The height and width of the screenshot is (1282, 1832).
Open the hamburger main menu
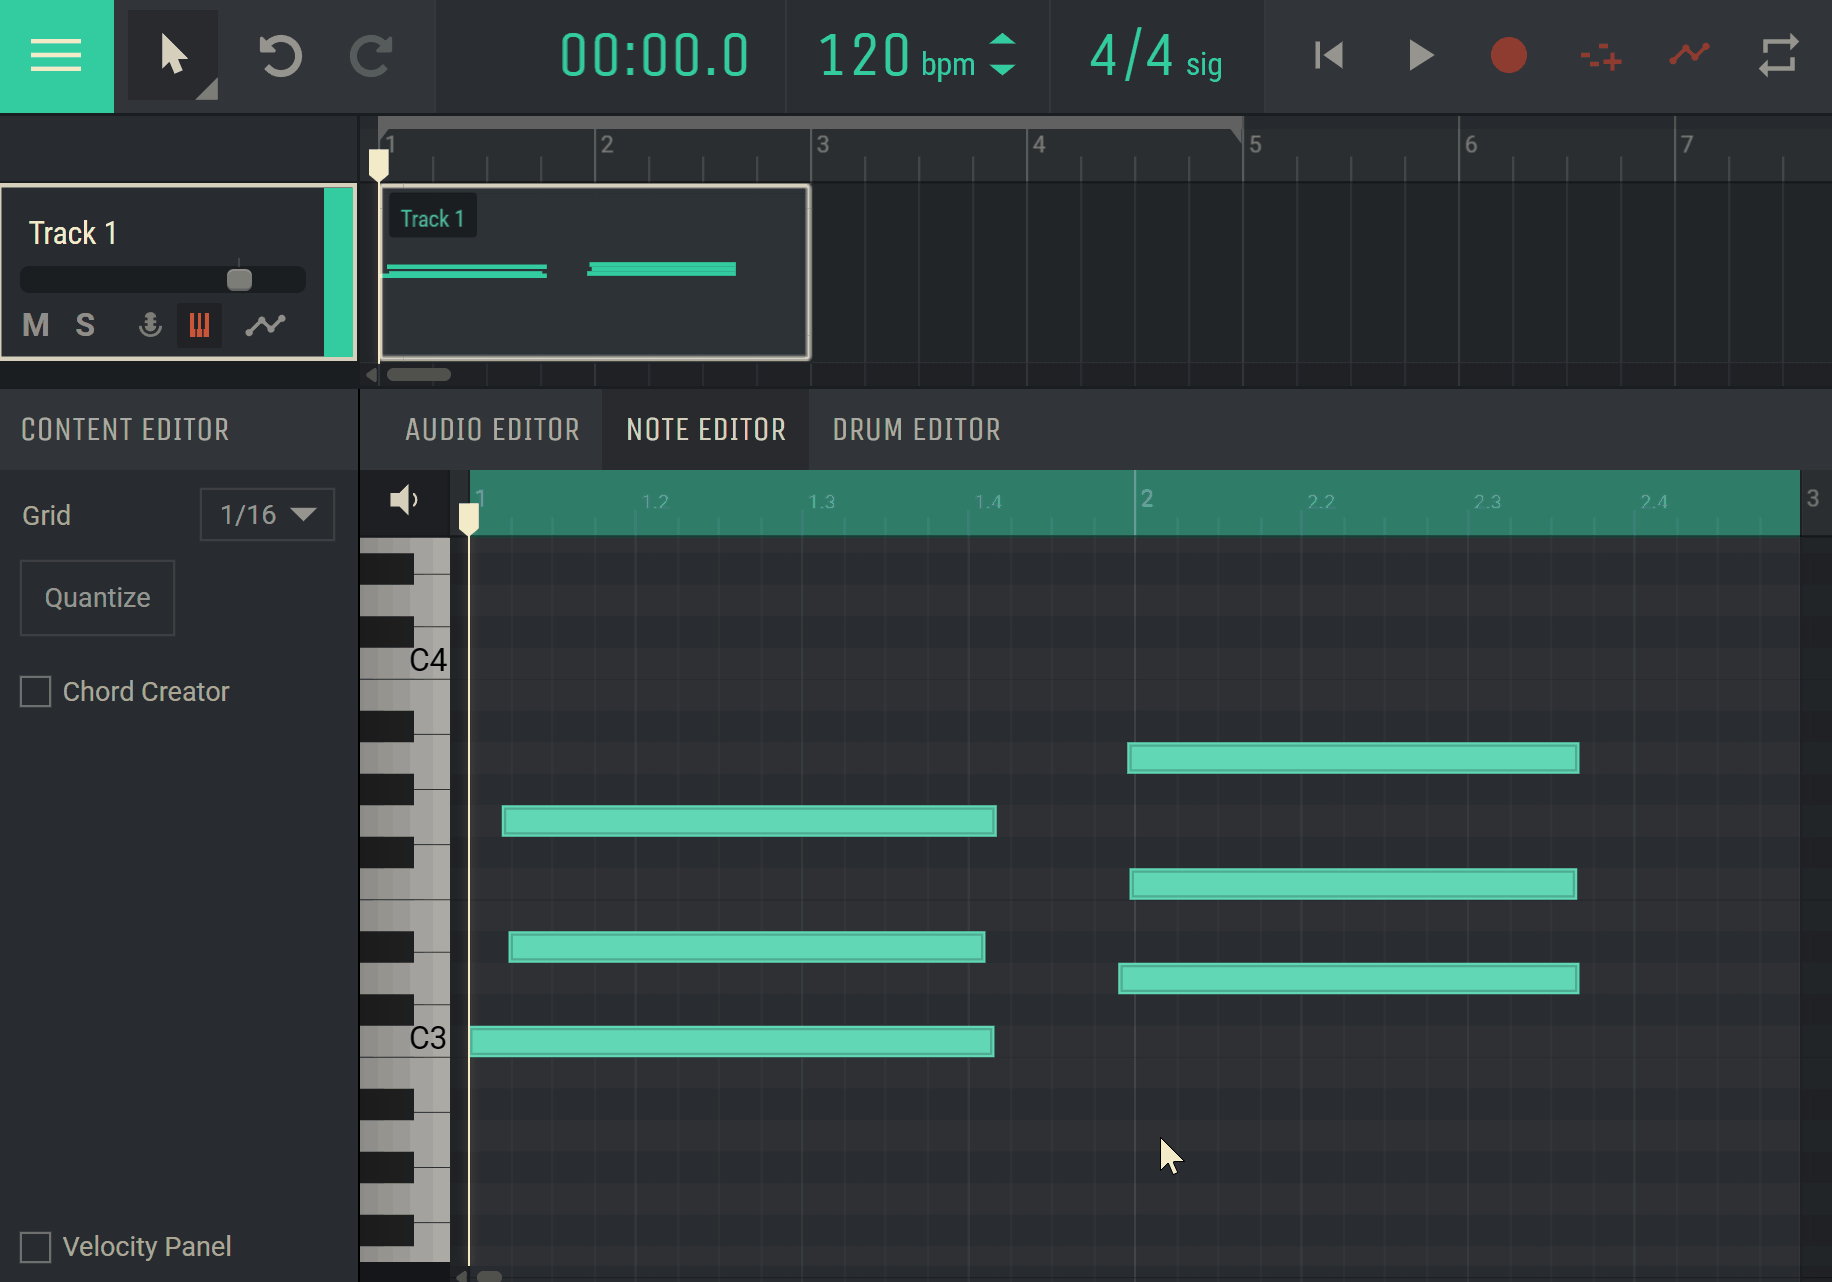56,56
